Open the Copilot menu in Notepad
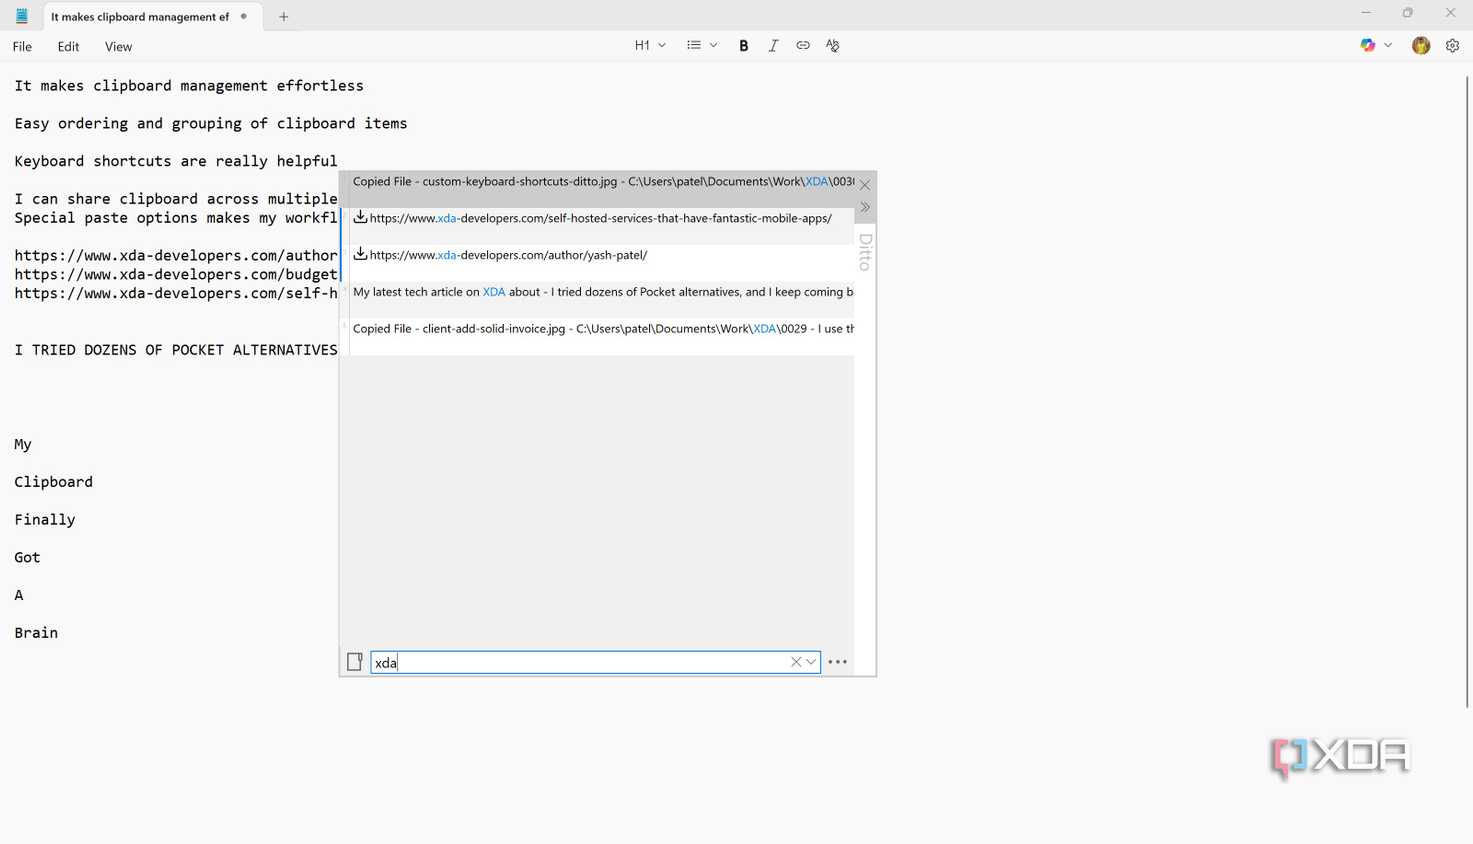 point(1376,46)
